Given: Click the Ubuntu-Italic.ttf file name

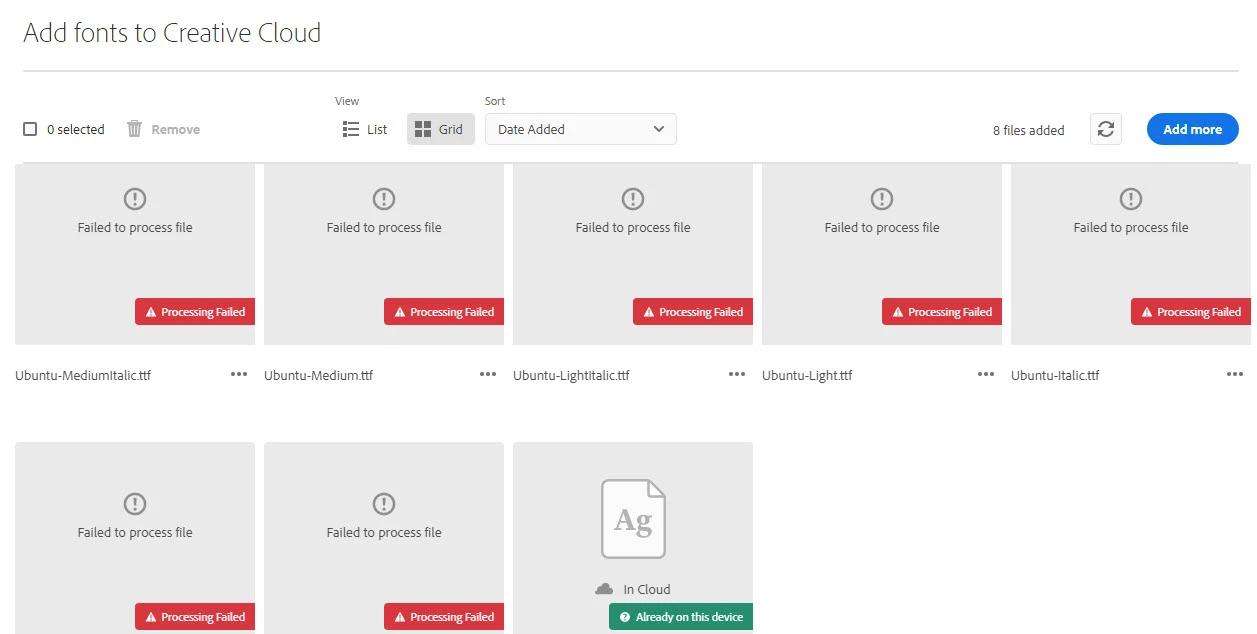Looking at the screenshot, I should [x=1055, y=376].
